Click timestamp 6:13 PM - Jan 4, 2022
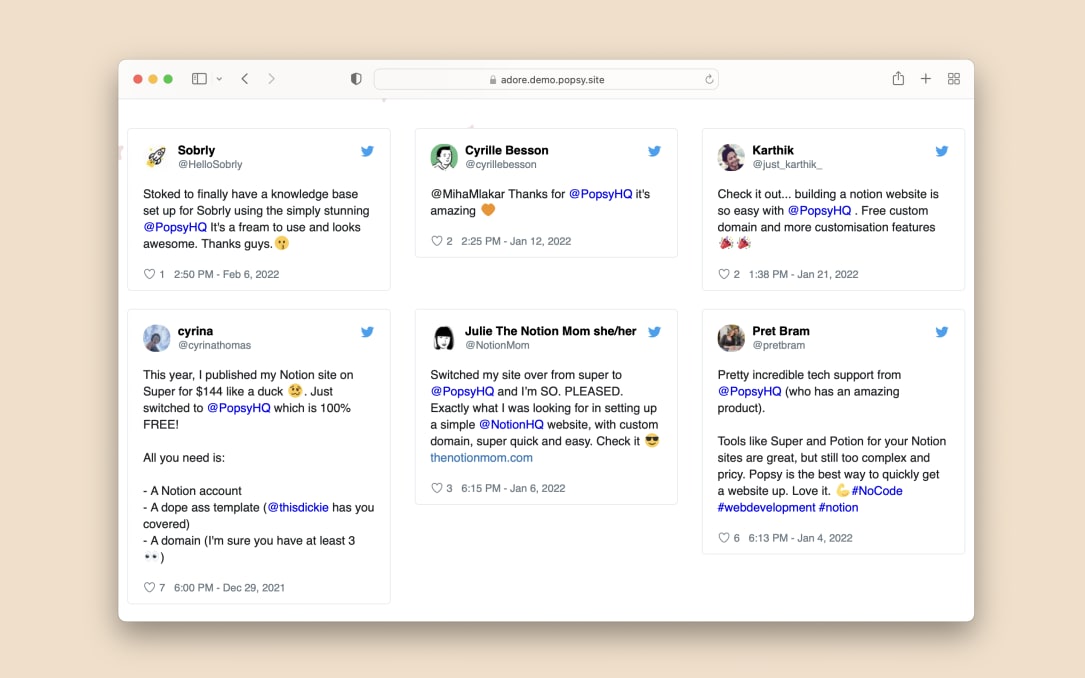This screenshot has height=678, width=1085. 801,538
